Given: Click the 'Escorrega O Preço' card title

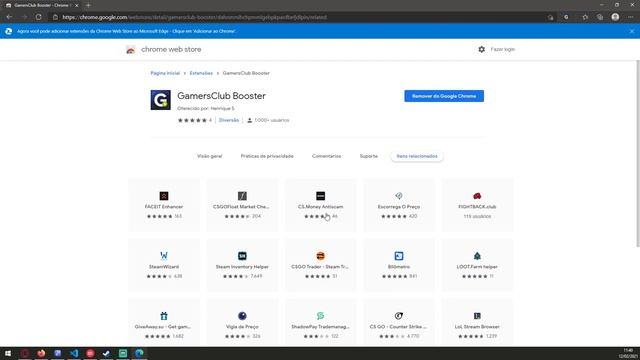Looking at the screenshot, I should [399, 207].
